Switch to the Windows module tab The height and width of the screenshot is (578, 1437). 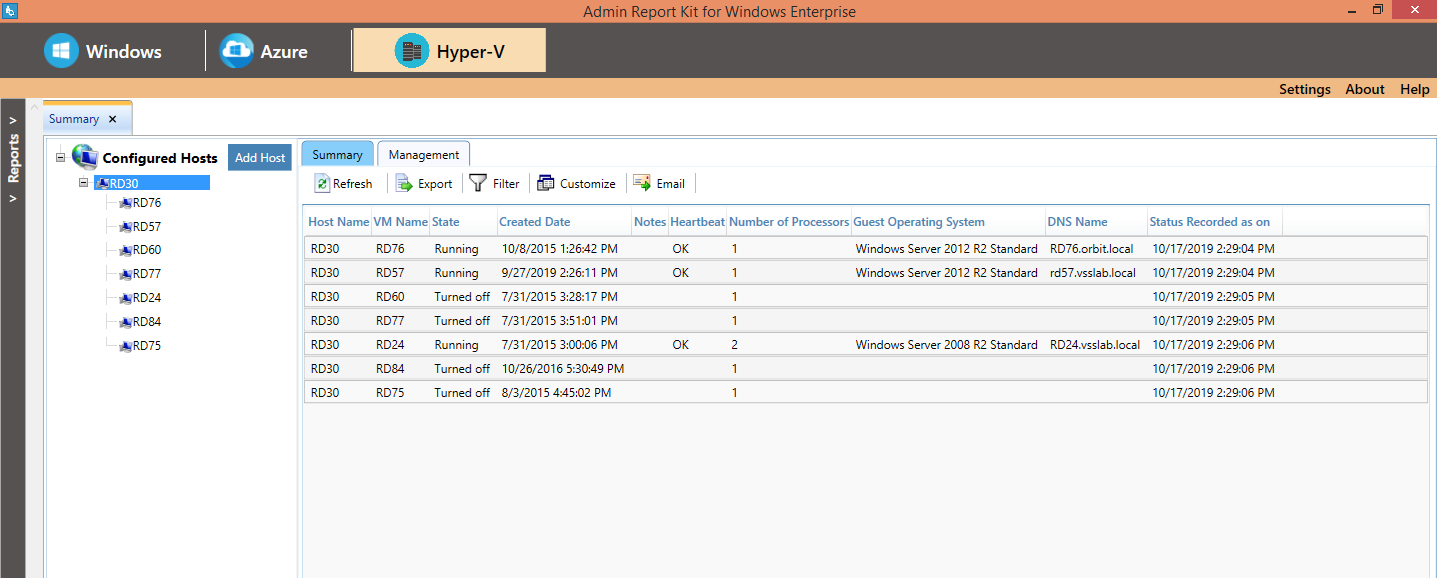[x=103, y=51]
